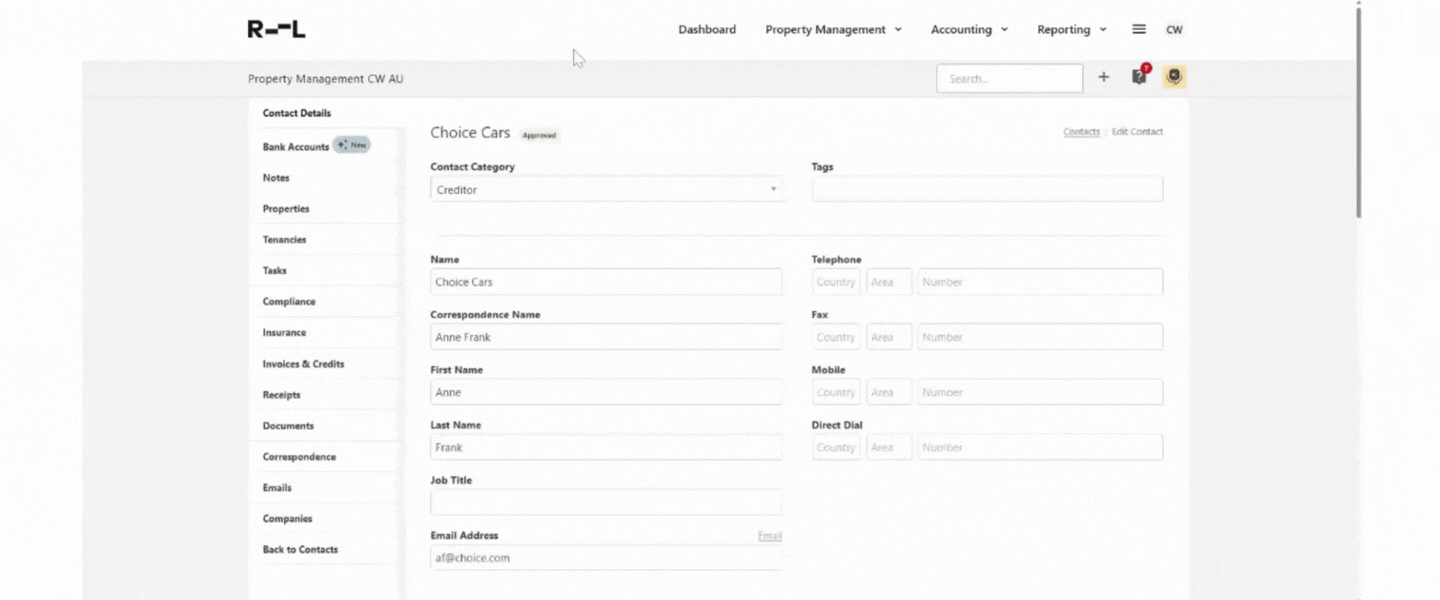
Task: Expand the Accounting dropdown menu
Action: [x=968, y=30]
